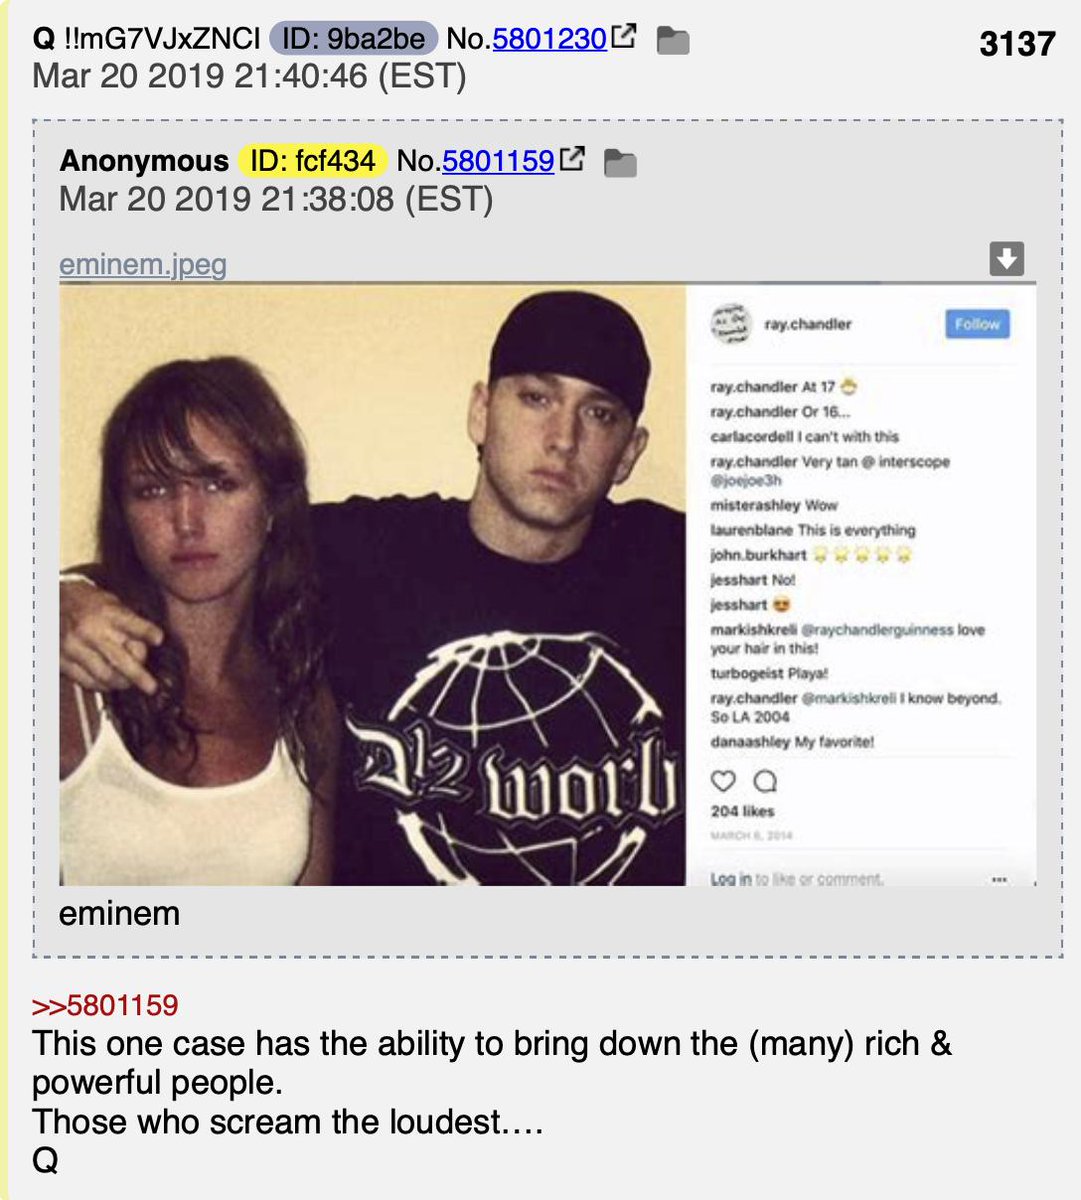Click drop number 3137 label
1081x1200 pixels.
point(1017,43)
